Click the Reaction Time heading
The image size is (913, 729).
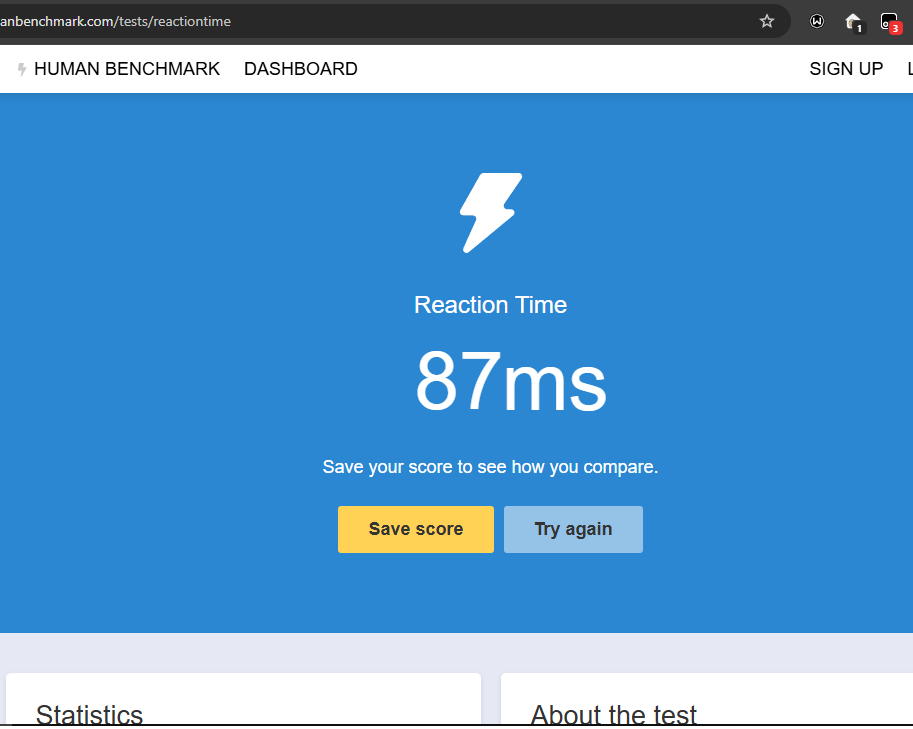pyautogui.click(x=490, y=305)
